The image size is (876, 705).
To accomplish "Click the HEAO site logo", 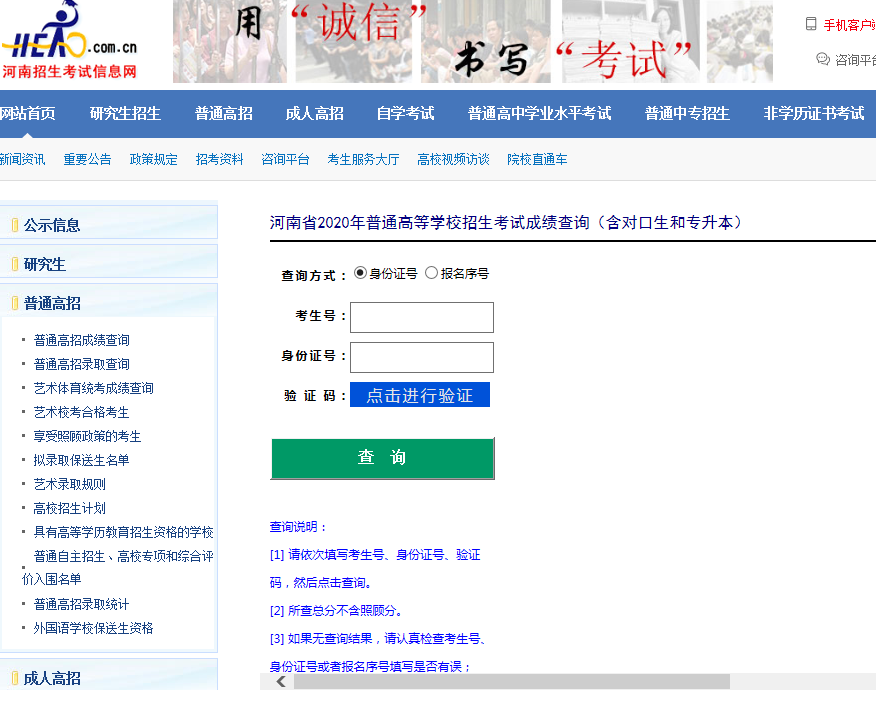I will [70, 42].
